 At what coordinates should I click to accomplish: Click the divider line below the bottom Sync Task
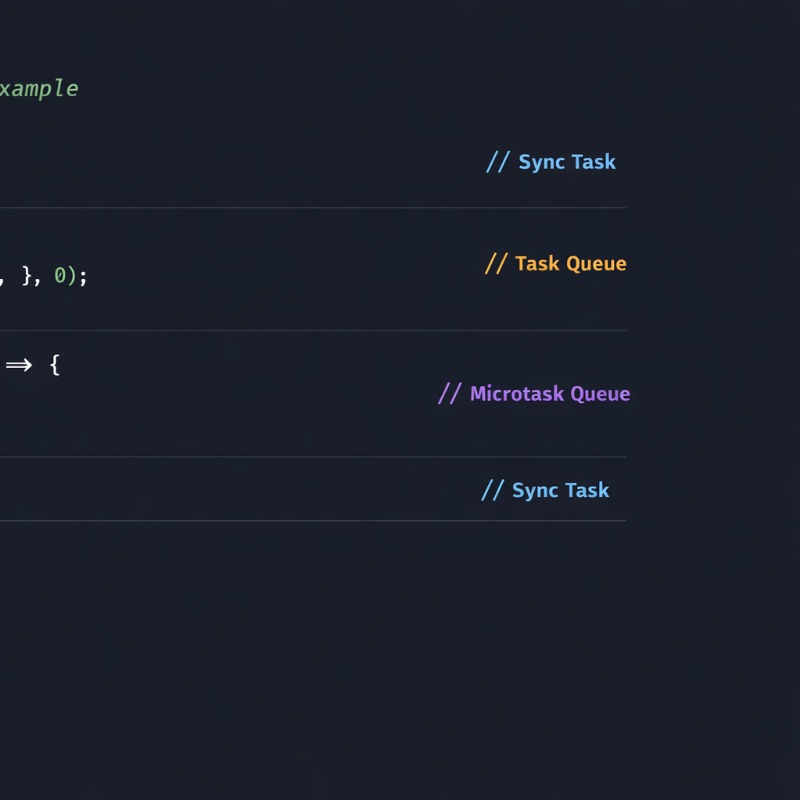[x=312, y=521]
